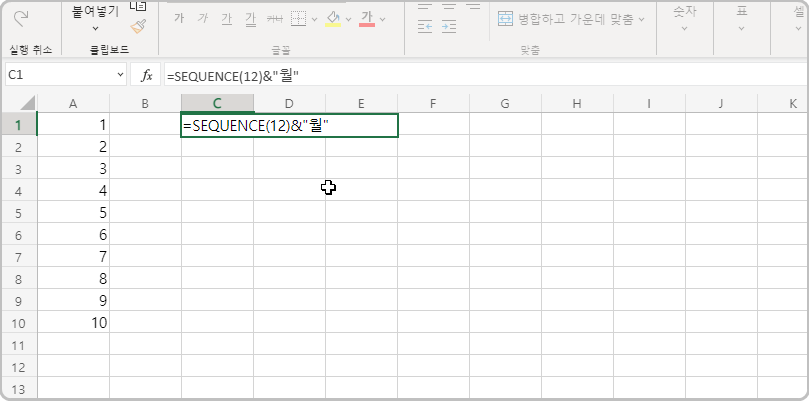Image resolution: width=809 pixels, height=409 pixels.
Task: Expand the 표 table group
Action: 742,20
